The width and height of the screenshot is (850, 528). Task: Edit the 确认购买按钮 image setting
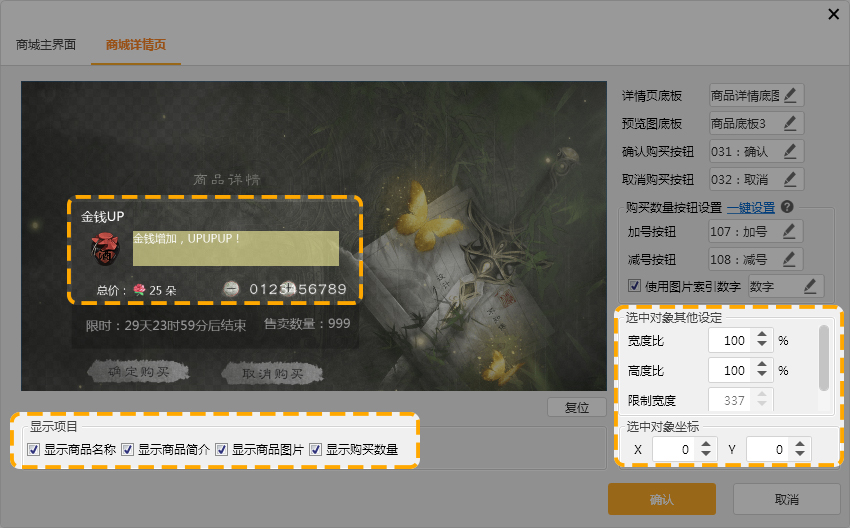pos(790,152)
